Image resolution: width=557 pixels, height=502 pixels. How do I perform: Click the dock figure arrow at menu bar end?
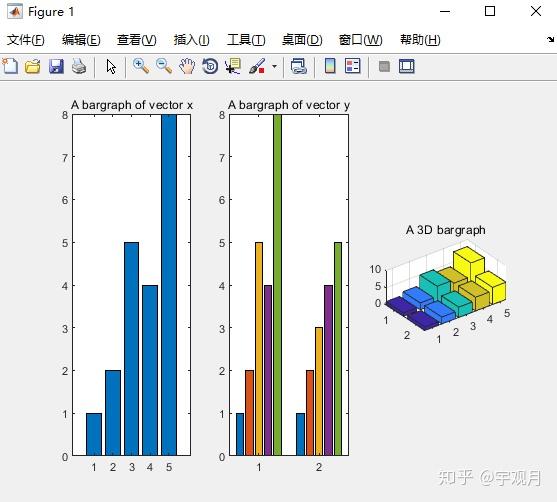[x=550, y=39]
